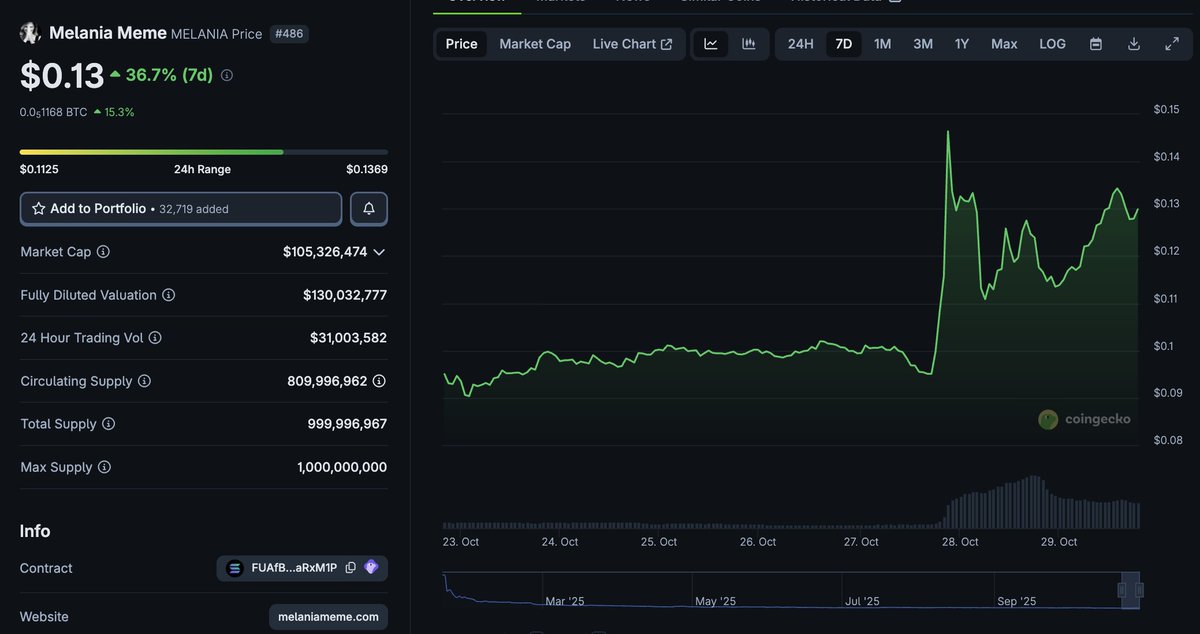Viewport: 1200px width, 634px height.
Task: Select the Max time range
Action: [1004, 44]
